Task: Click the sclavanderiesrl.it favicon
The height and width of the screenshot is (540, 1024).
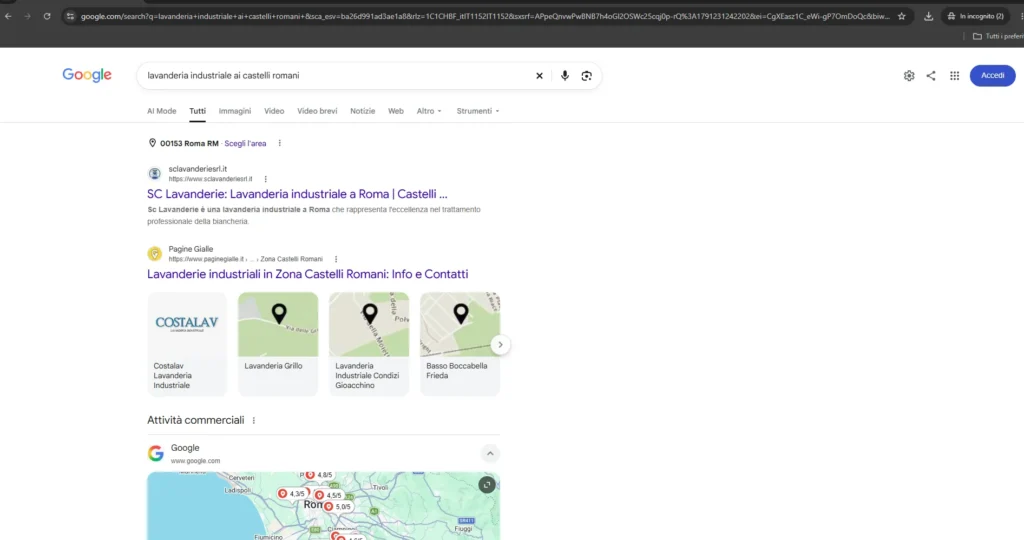Action: click(x=155, y=174)
